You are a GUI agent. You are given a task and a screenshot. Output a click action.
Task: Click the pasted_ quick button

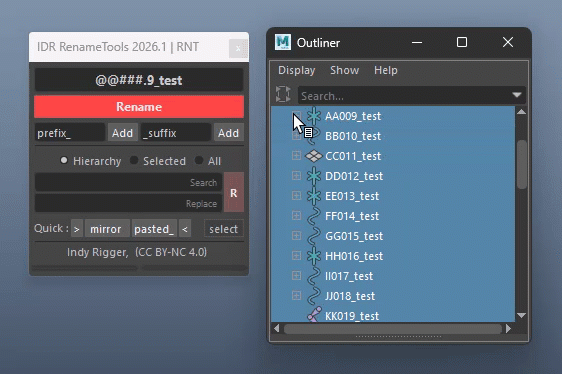pyautogui.click(x=154, y=229)
